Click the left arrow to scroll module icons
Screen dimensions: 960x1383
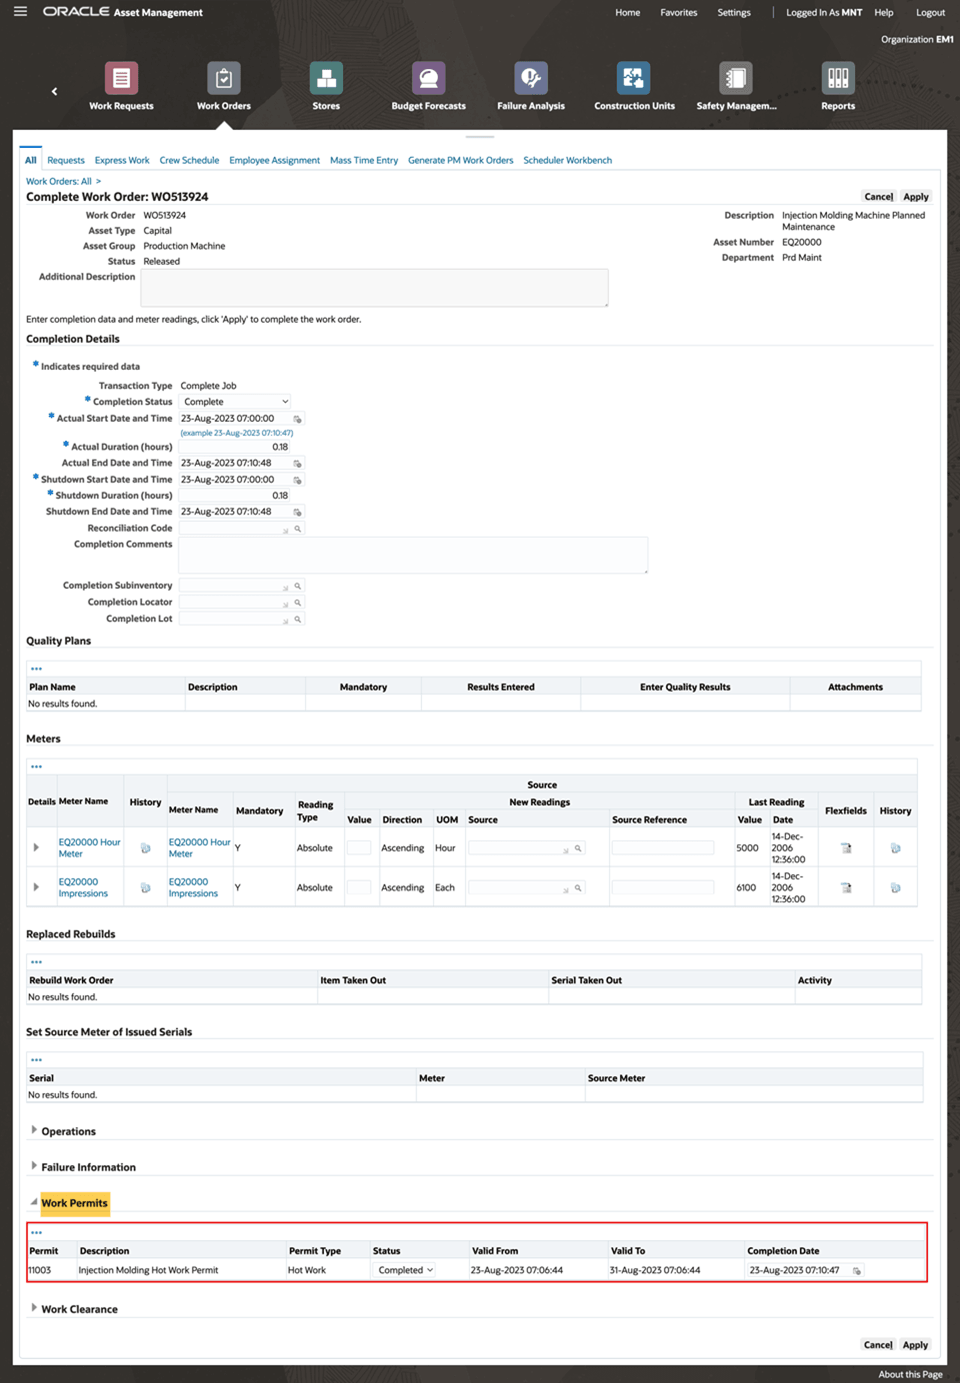54,91
